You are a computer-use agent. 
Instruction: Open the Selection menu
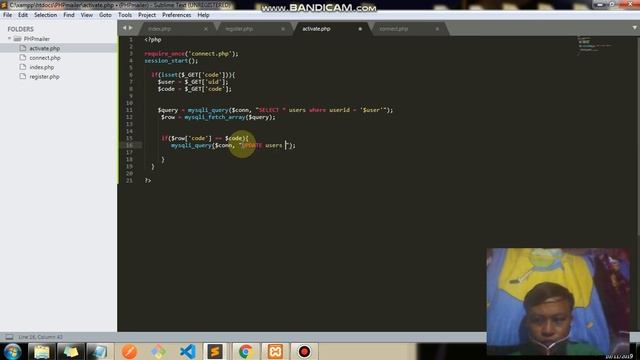[45, 15]
